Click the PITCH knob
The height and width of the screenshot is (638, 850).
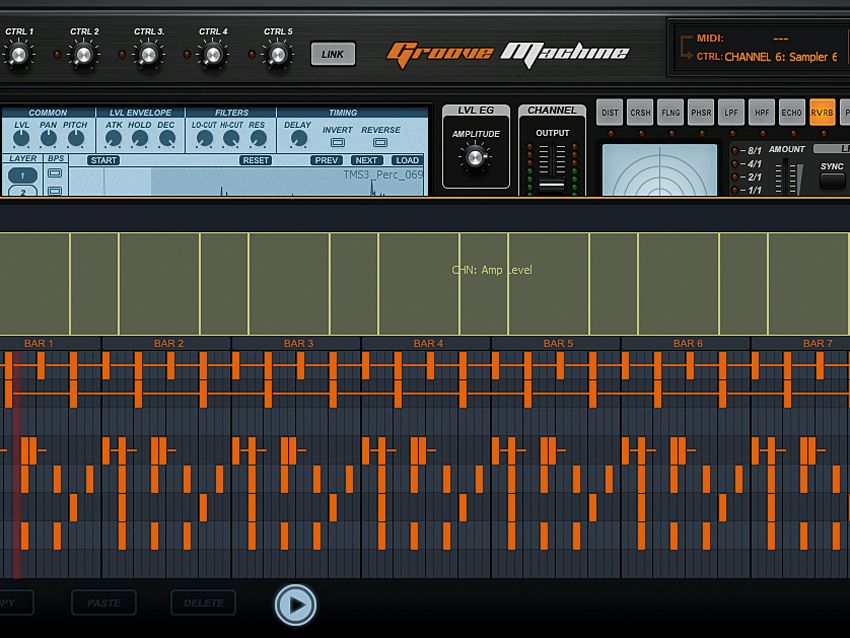coord(75,139)
